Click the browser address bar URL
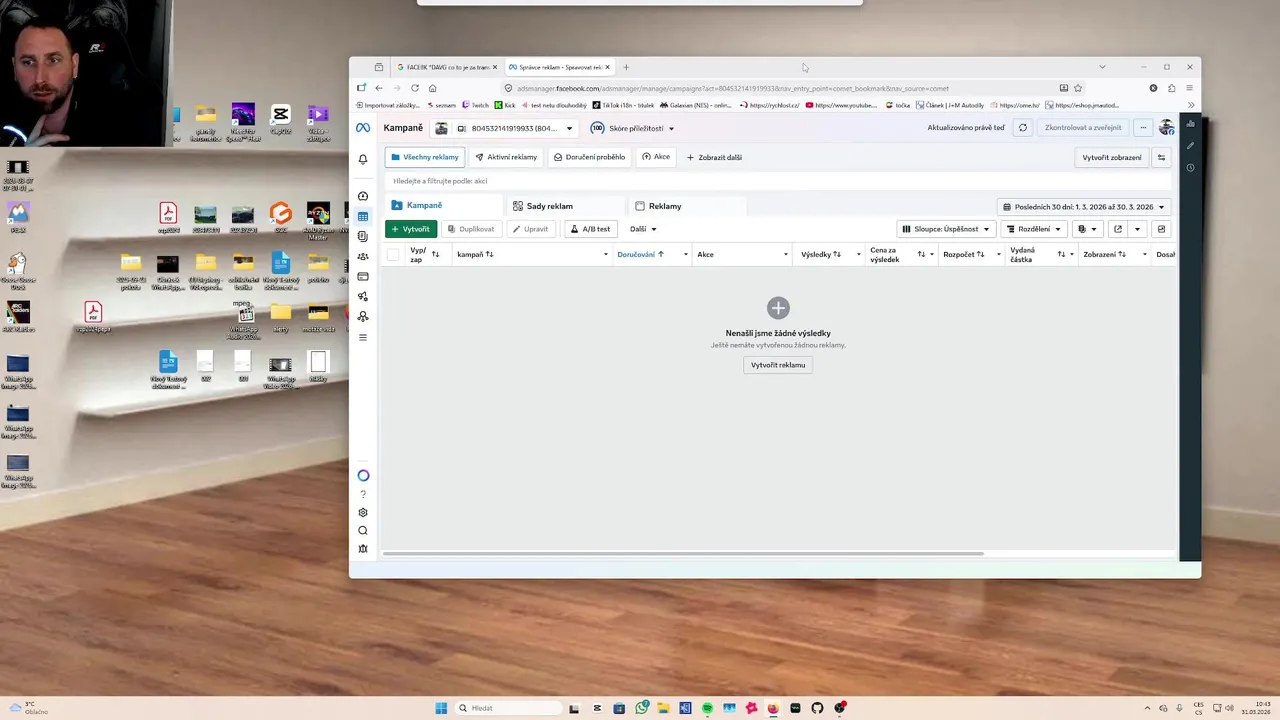The width and height of the screenshot is (1280, 720). click(732, 88)
